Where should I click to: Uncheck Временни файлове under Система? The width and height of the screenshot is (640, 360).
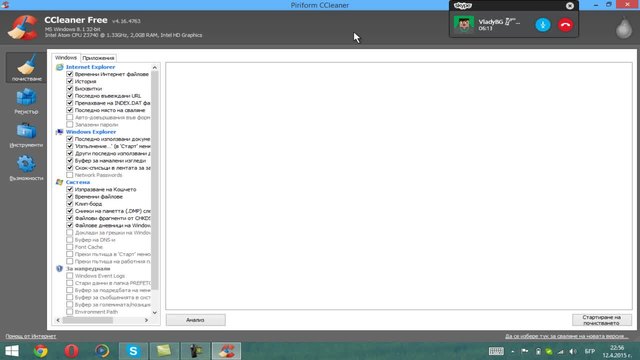pos(70,197)
